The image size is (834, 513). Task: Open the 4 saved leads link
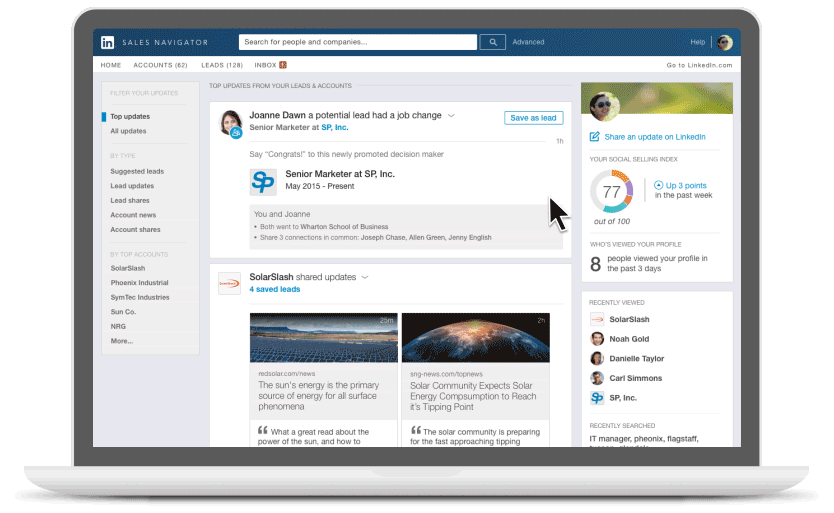click(274, 289)
